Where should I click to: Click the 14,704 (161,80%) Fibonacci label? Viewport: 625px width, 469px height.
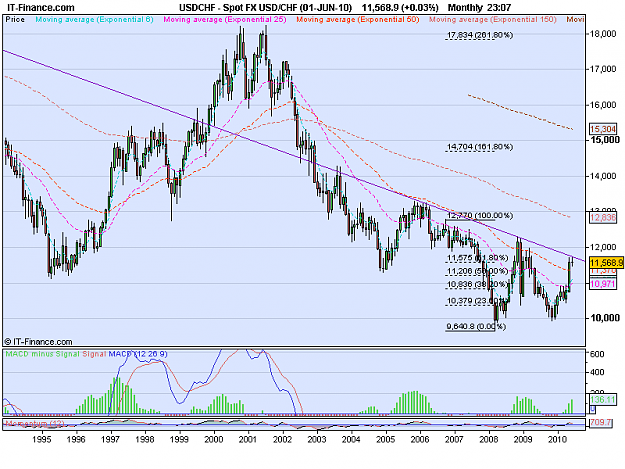tap(480, 147)
